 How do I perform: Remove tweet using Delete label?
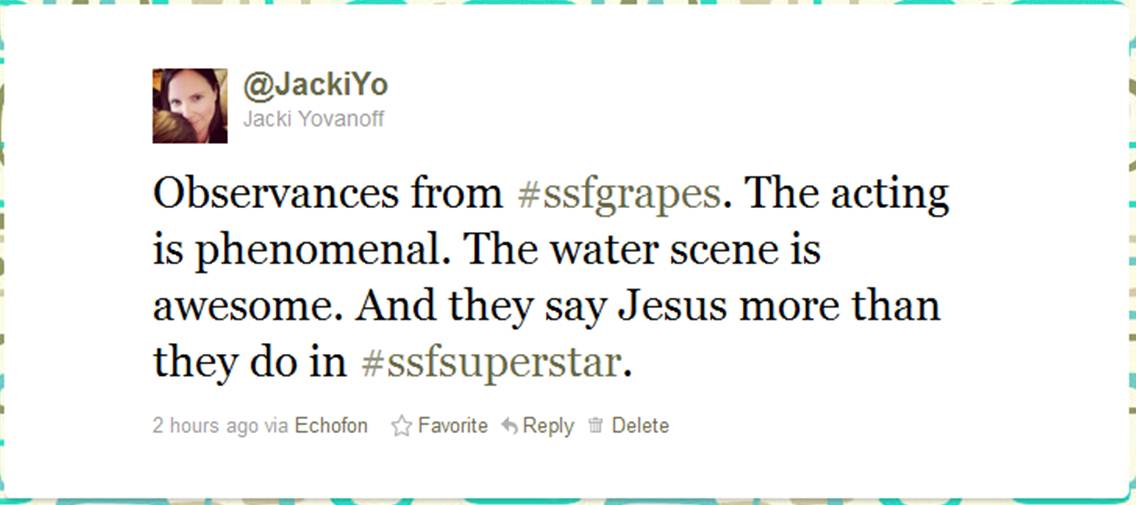pos(640,425)
